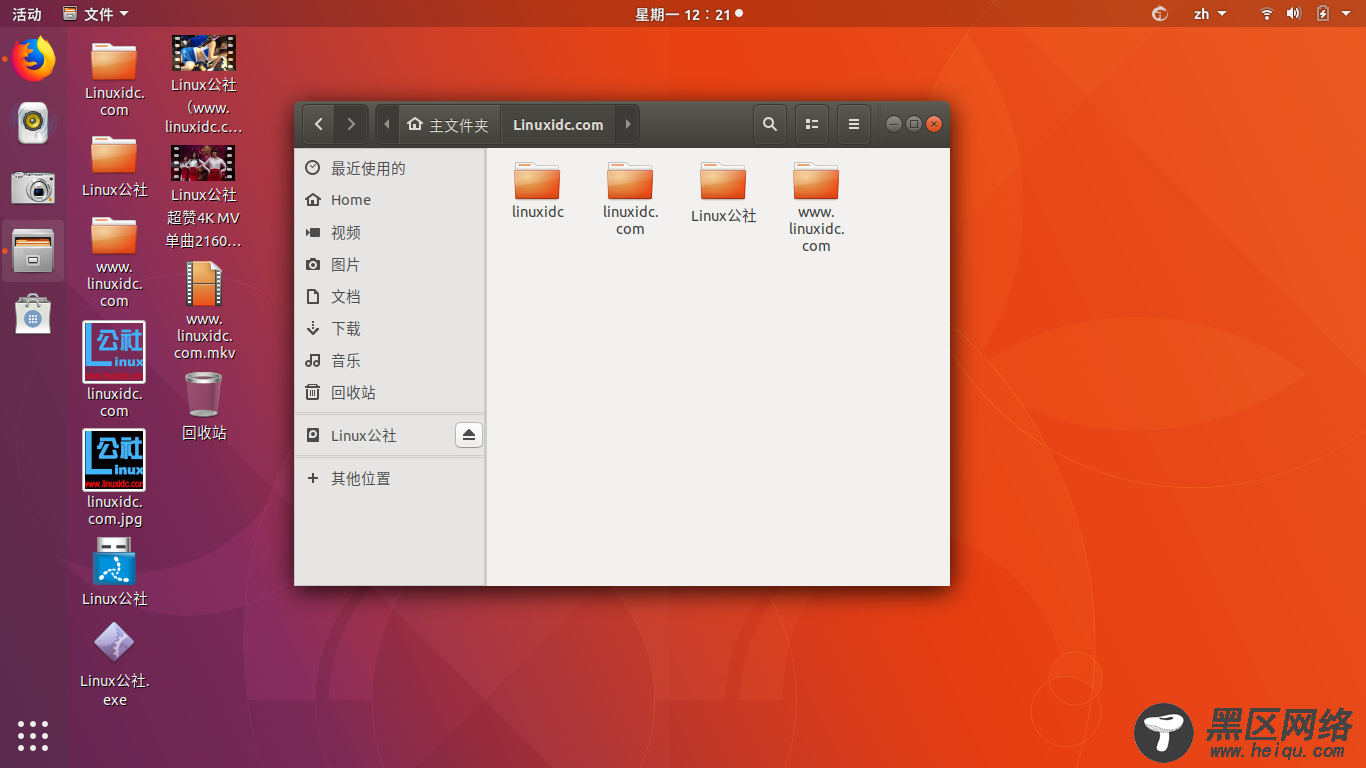Viewport: 1366px width, 768px height.
Task: Click Linuxidc.com in the path bar
Action: (x=558, y=125)
